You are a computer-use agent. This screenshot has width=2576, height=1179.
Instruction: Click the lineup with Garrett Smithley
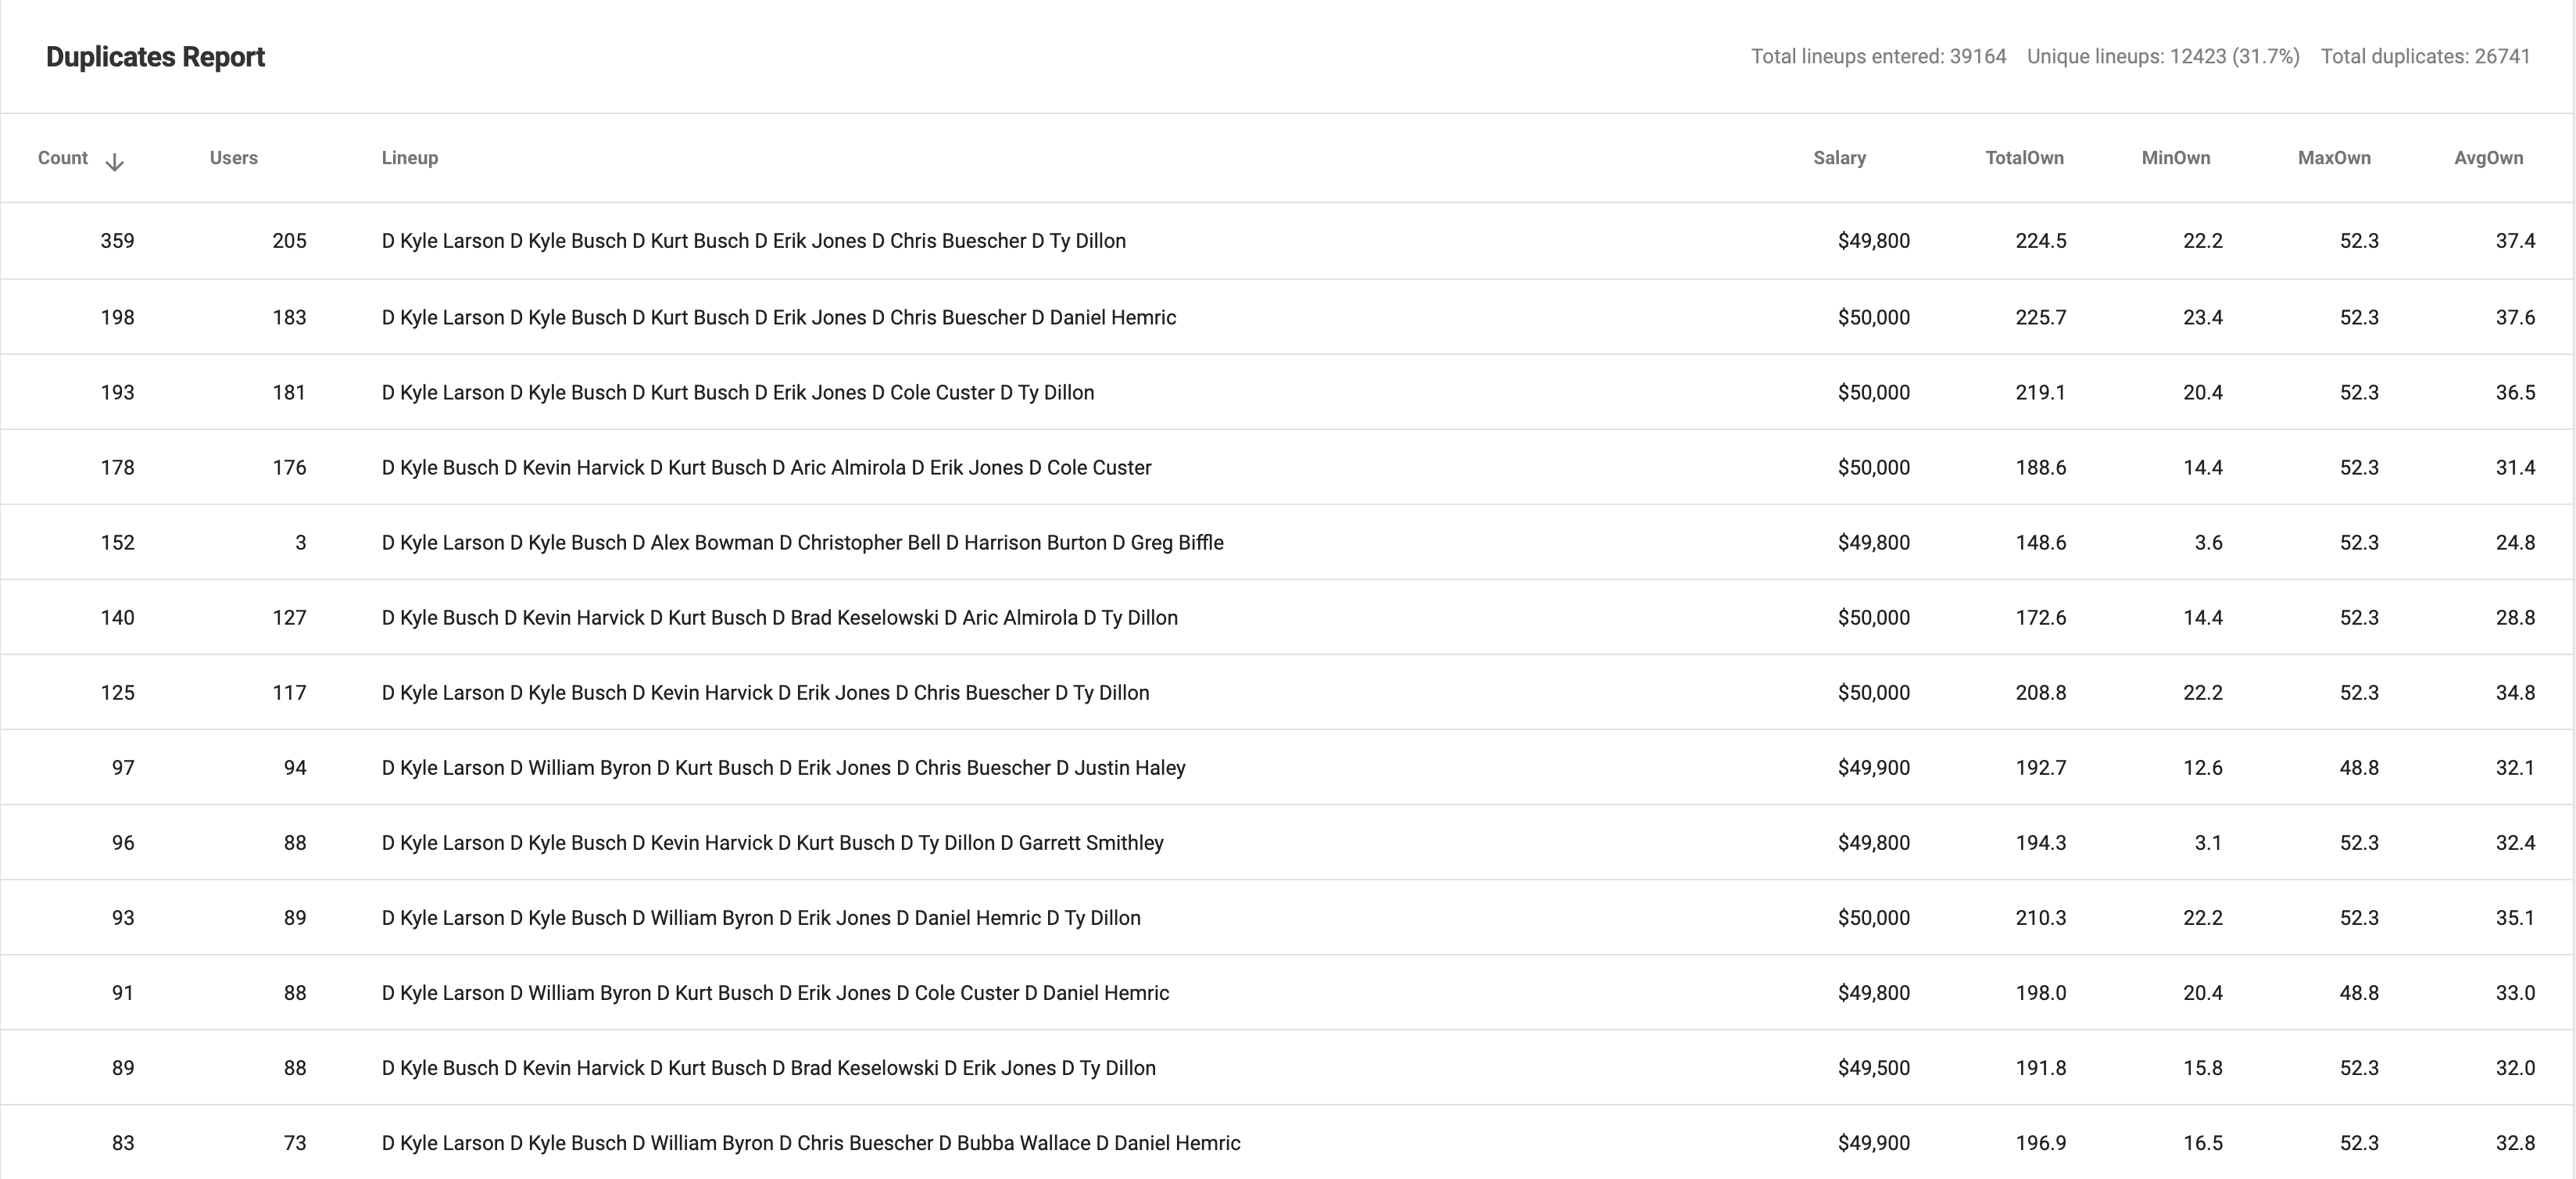[772, 843]
